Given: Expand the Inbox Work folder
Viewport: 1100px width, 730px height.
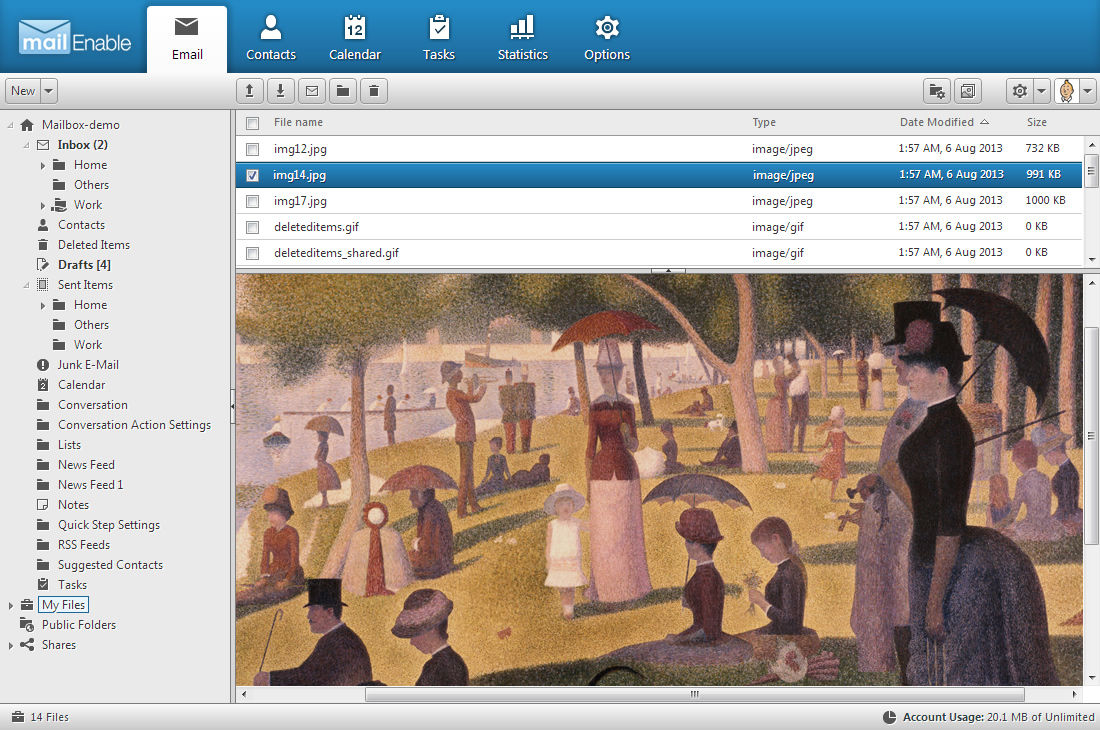Looking at the screenshot, I should point(43,205).
